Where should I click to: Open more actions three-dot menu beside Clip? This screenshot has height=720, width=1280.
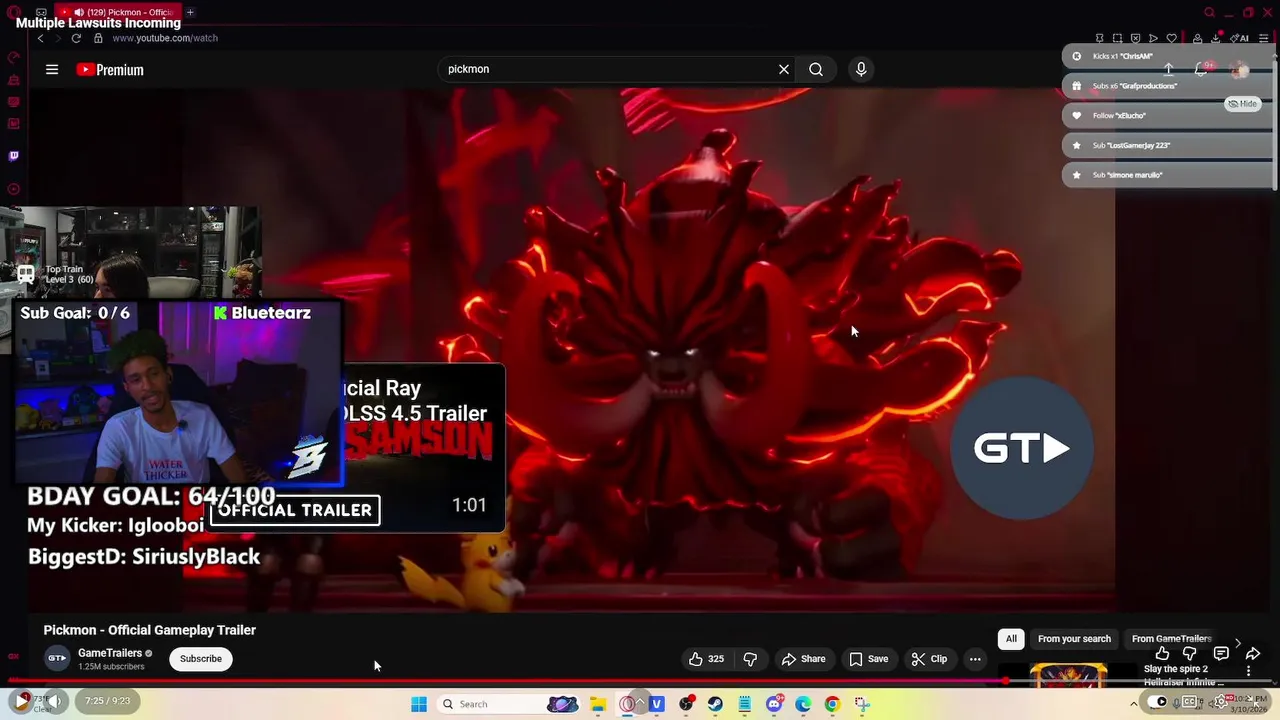975,659
